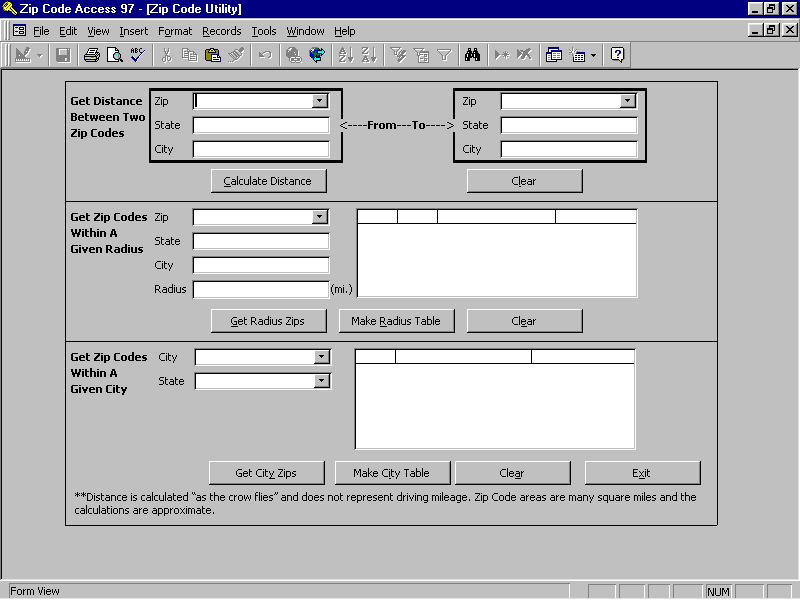Screen dimensions: 800x600
Task: Save the record with the floppy disk icon
Action: pyautogui.click(x=63, y=55)
